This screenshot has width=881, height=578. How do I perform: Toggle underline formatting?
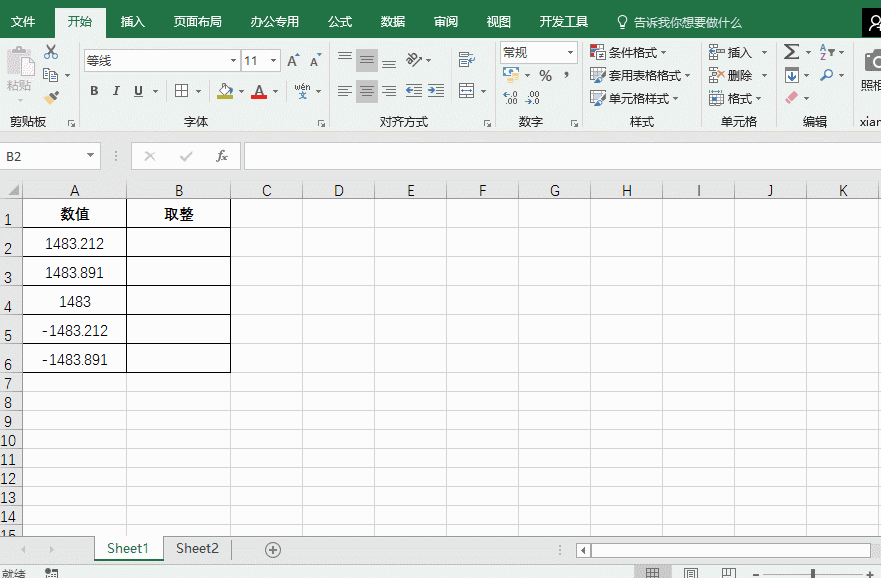click(137, 90)
